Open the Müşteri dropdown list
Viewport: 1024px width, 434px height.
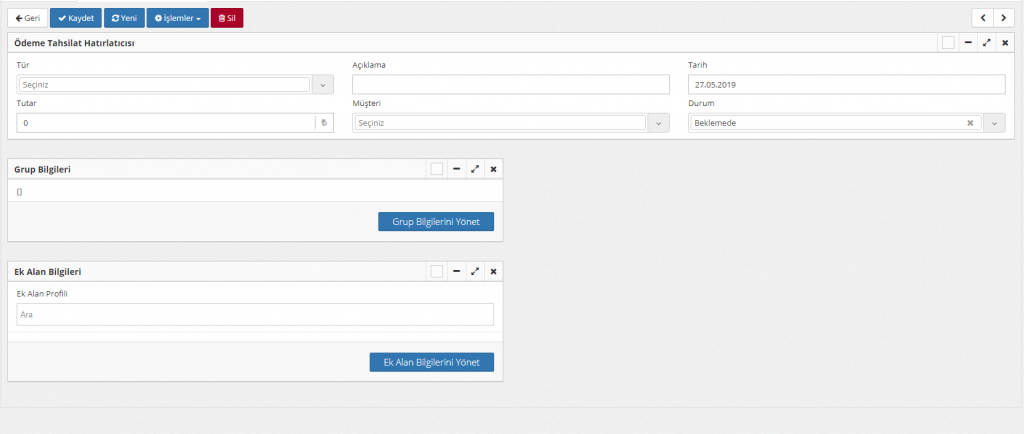click(658, 123)
